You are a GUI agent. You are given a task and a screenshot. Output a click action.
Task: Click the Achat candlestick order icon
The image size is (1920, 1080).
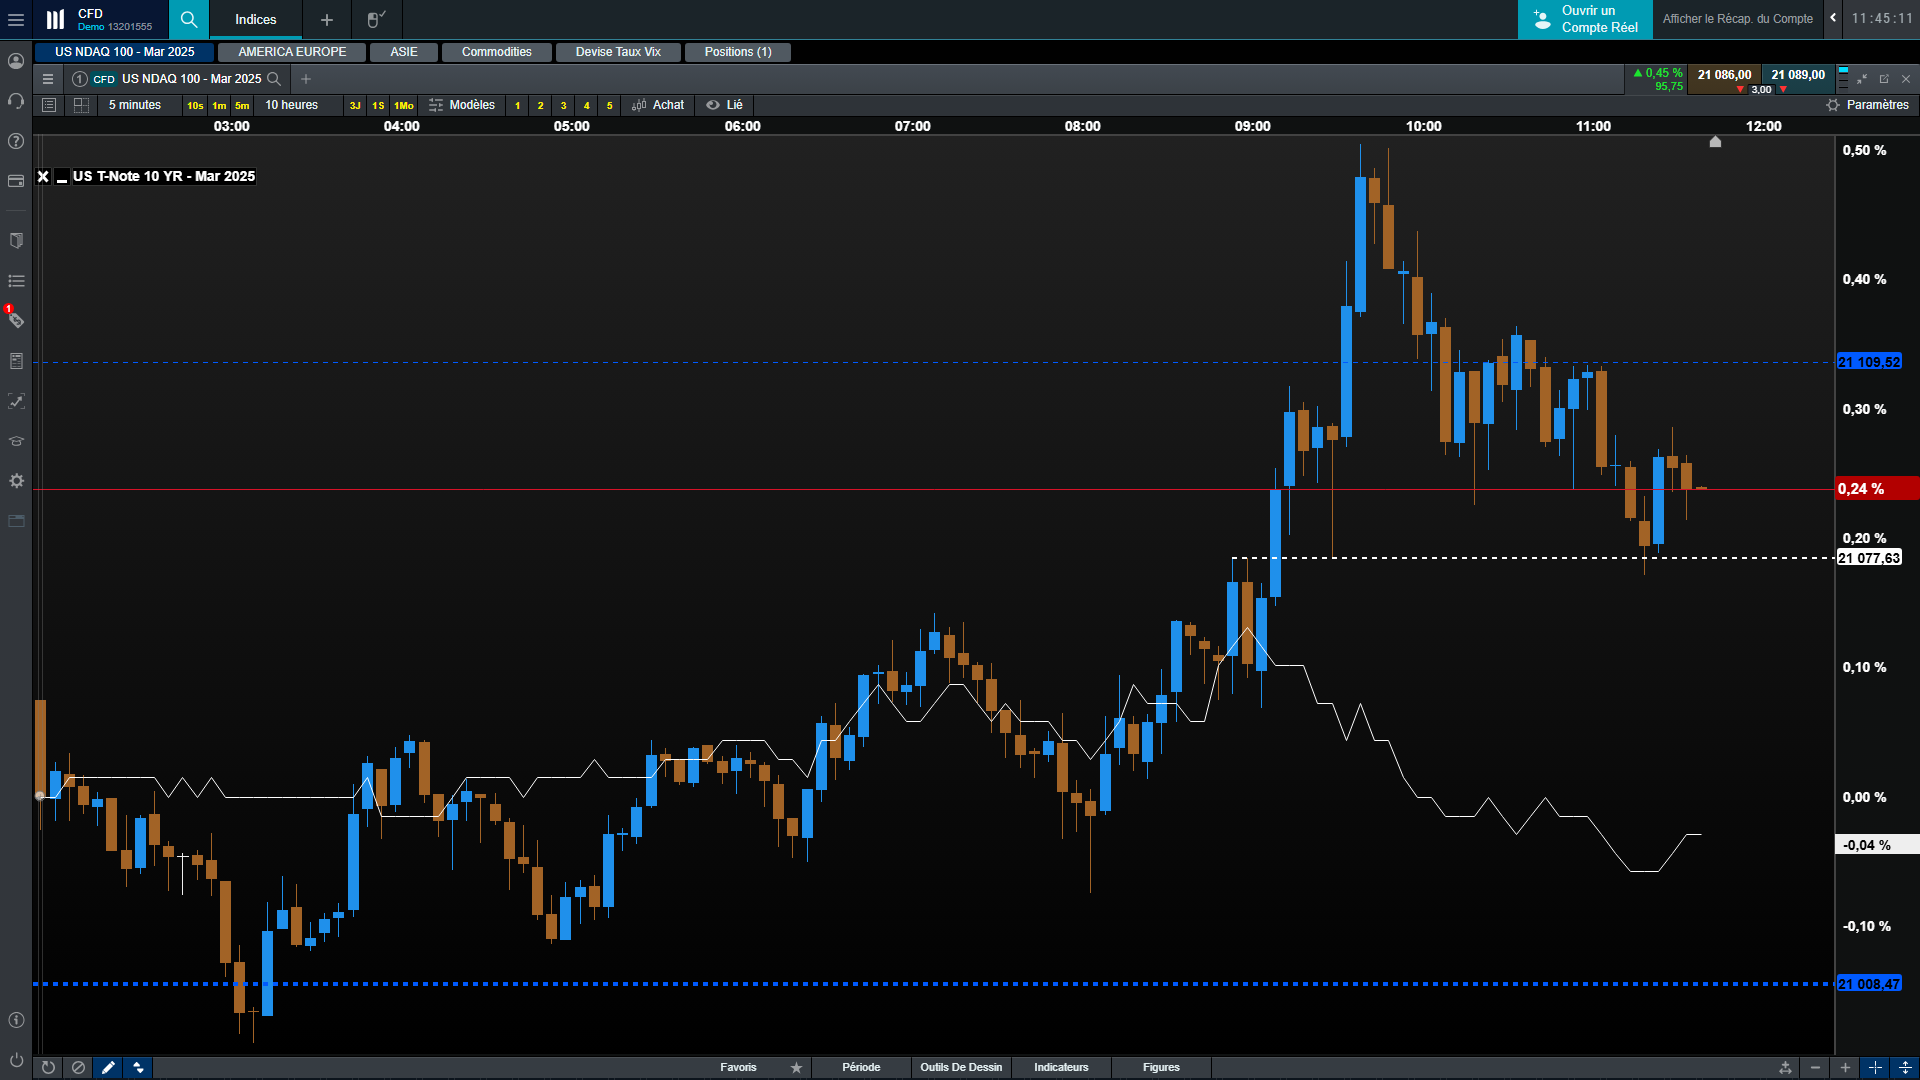[640, 105]
